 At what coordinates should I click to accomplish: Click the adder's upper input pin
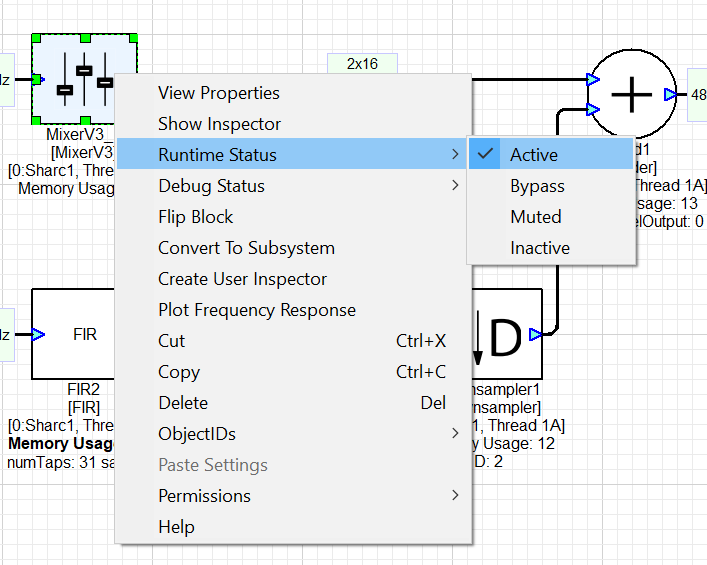[593, 79]
